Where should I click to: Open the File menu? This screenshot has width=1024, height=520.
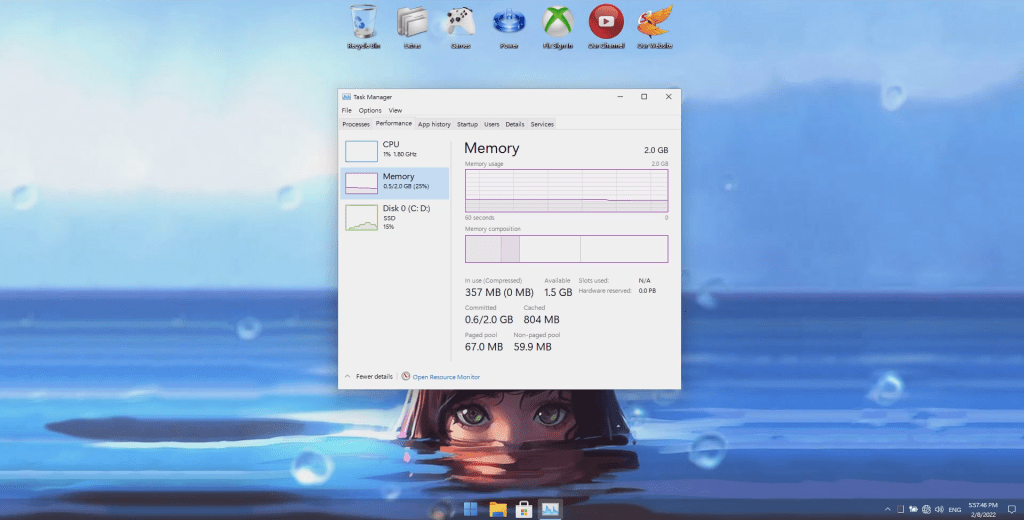(x=346, y=110)
